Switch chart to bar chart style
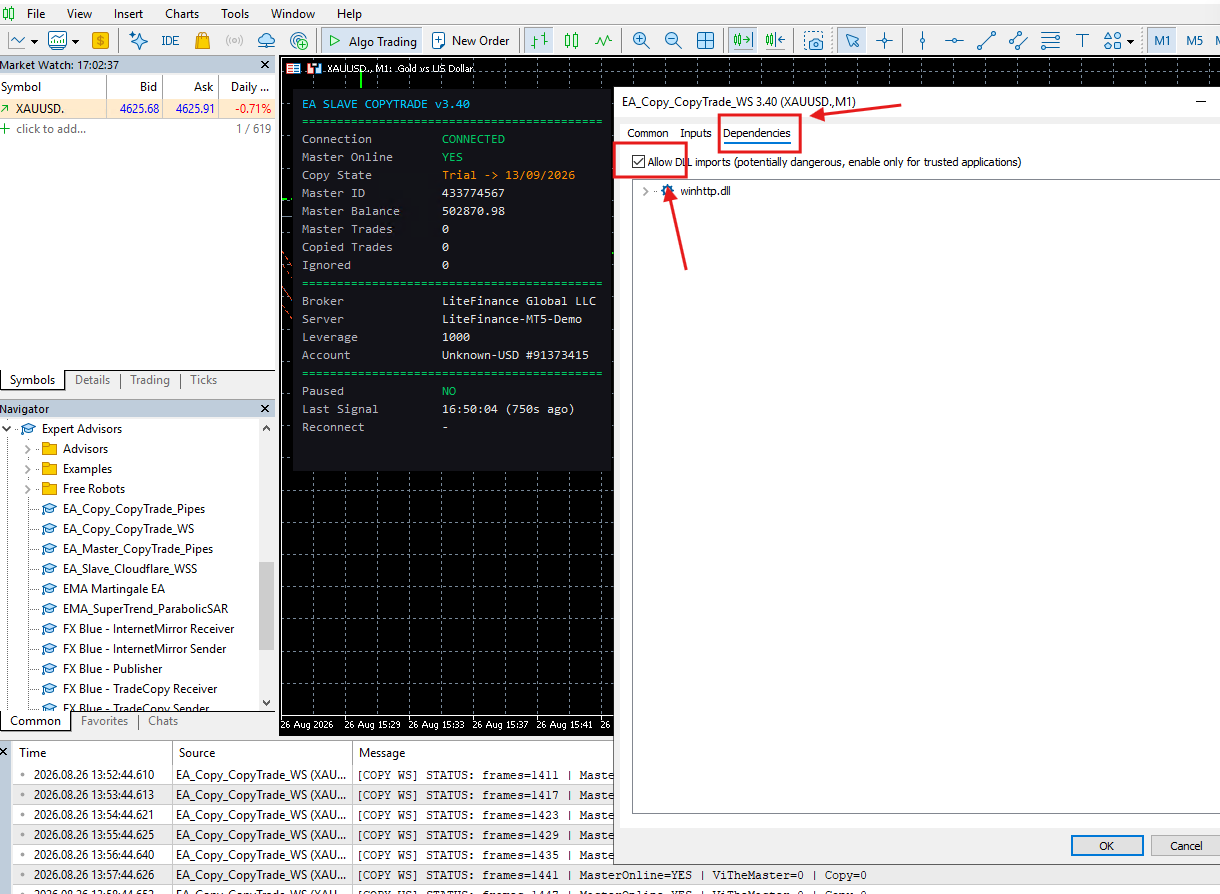This screenshot has width=1220, height=894. tap(540, 41)
